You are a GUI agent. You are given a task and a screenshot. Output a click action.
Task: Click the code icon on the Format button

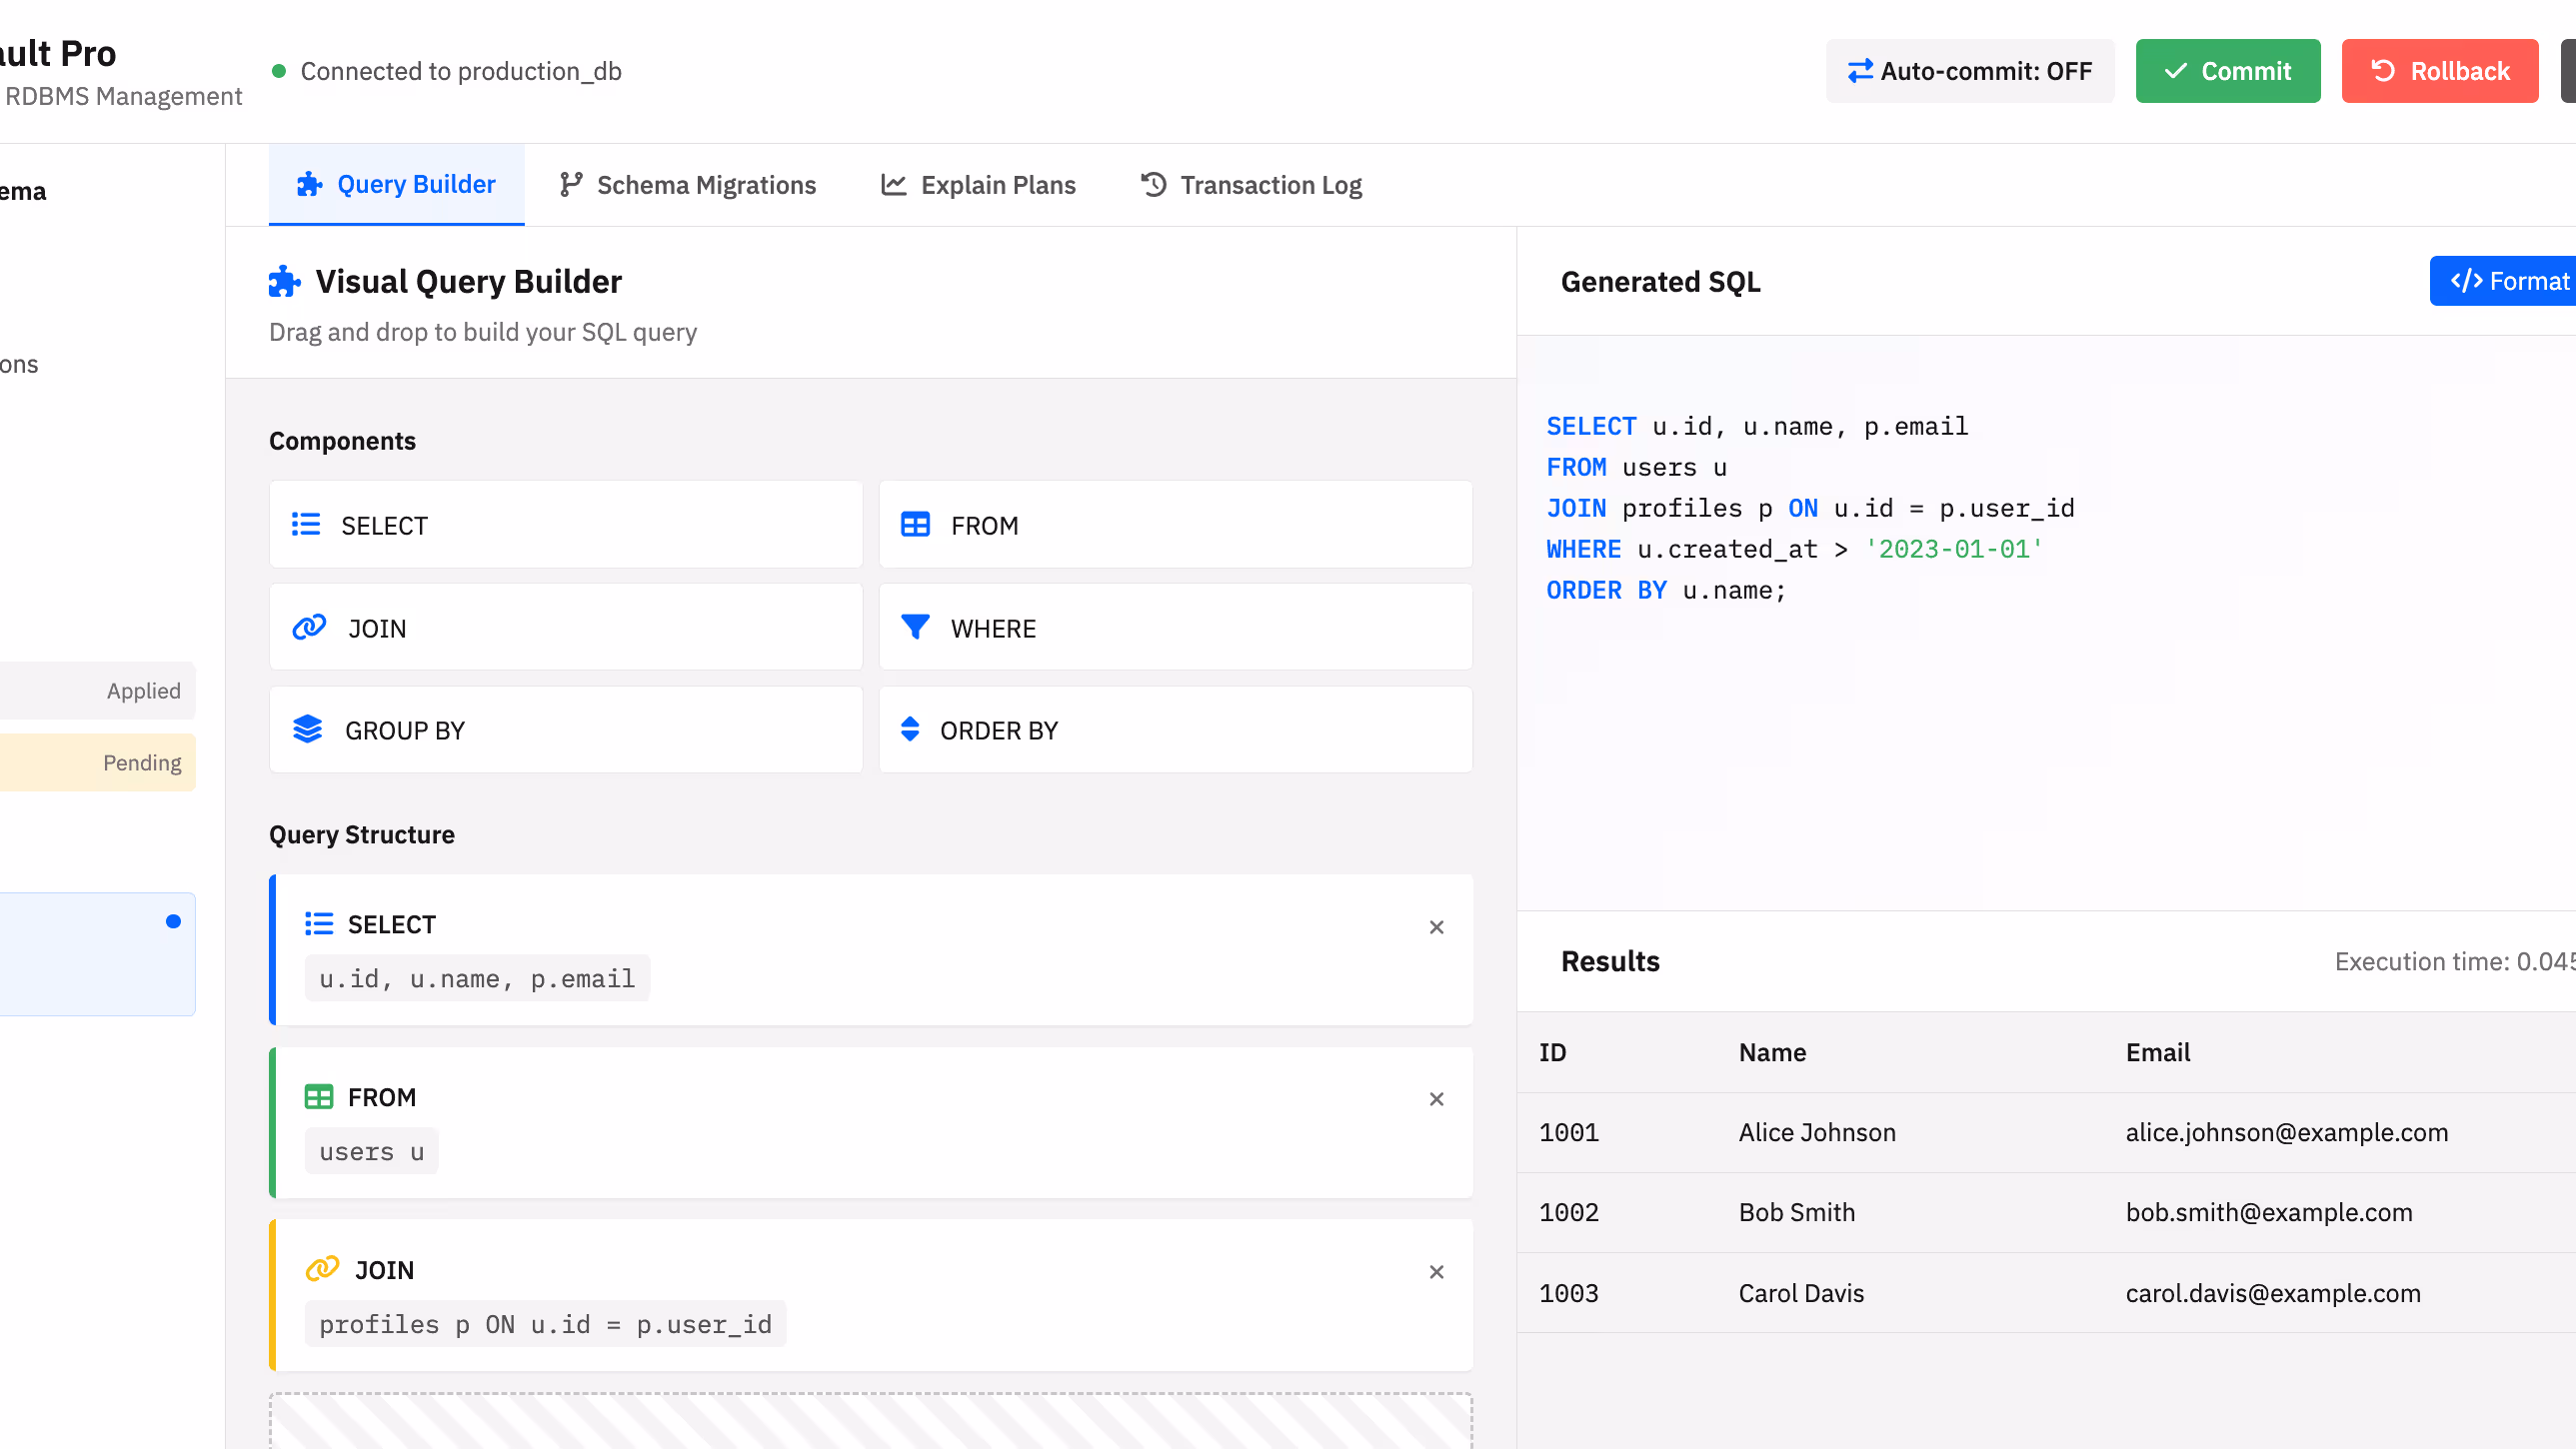point(2466,280)
